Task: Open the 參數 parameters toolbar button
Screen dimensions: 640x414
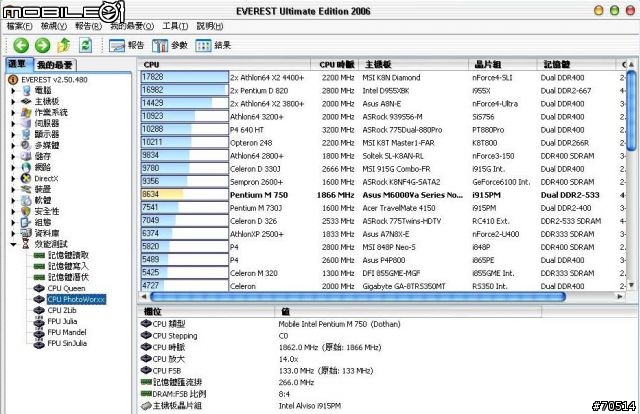Action: 169,45
